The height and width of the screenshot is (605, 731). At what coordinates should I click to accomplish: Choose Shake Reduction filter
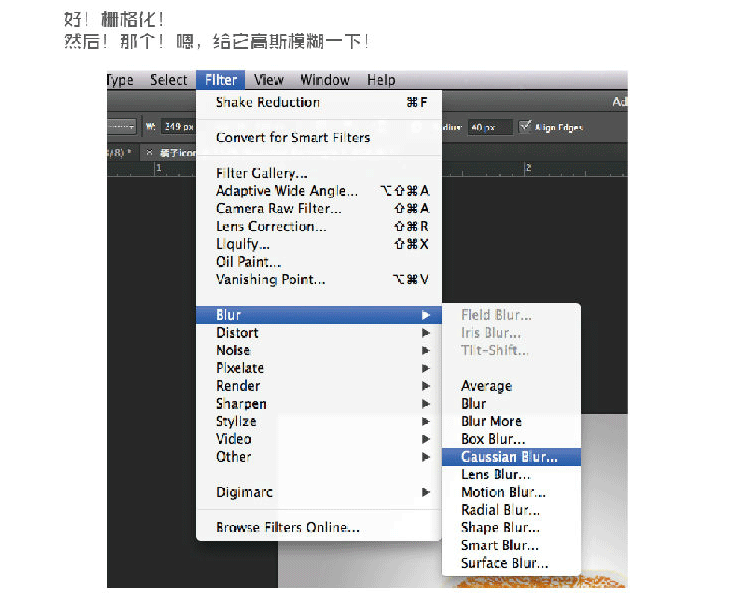319,102
